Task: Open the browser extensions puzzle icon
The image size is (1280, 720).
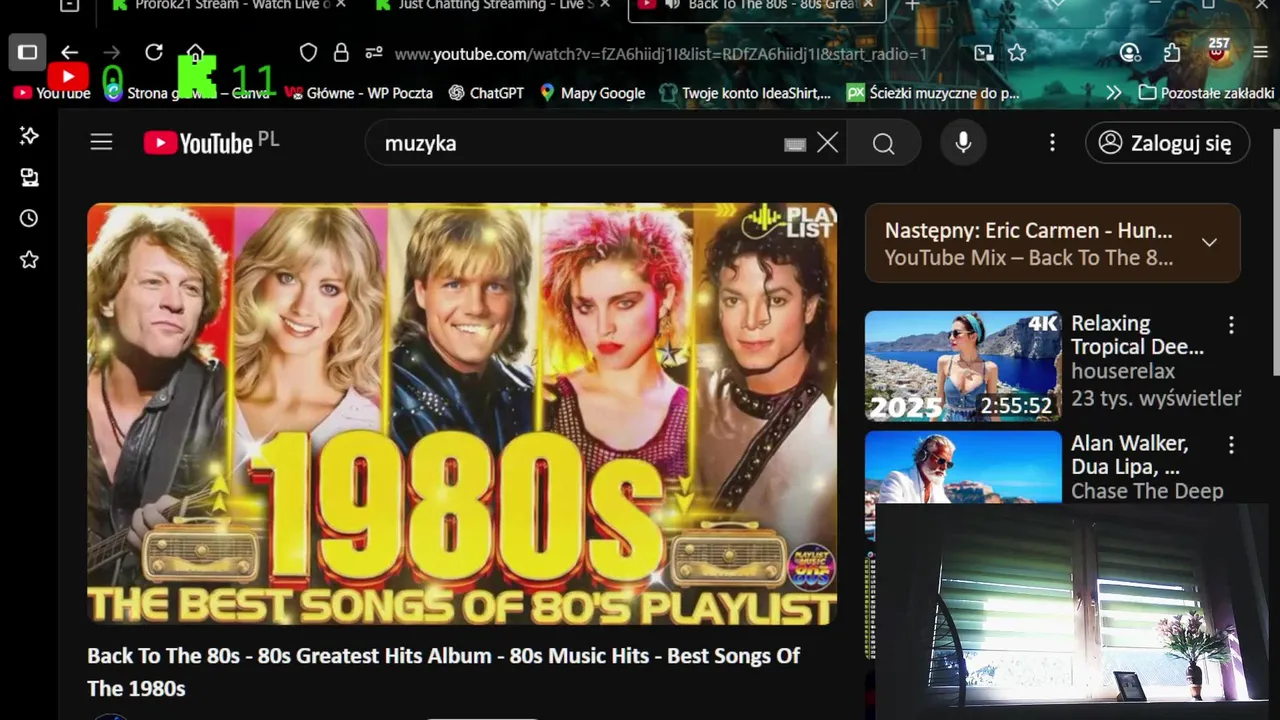Action: click(x=1172, y=53)
